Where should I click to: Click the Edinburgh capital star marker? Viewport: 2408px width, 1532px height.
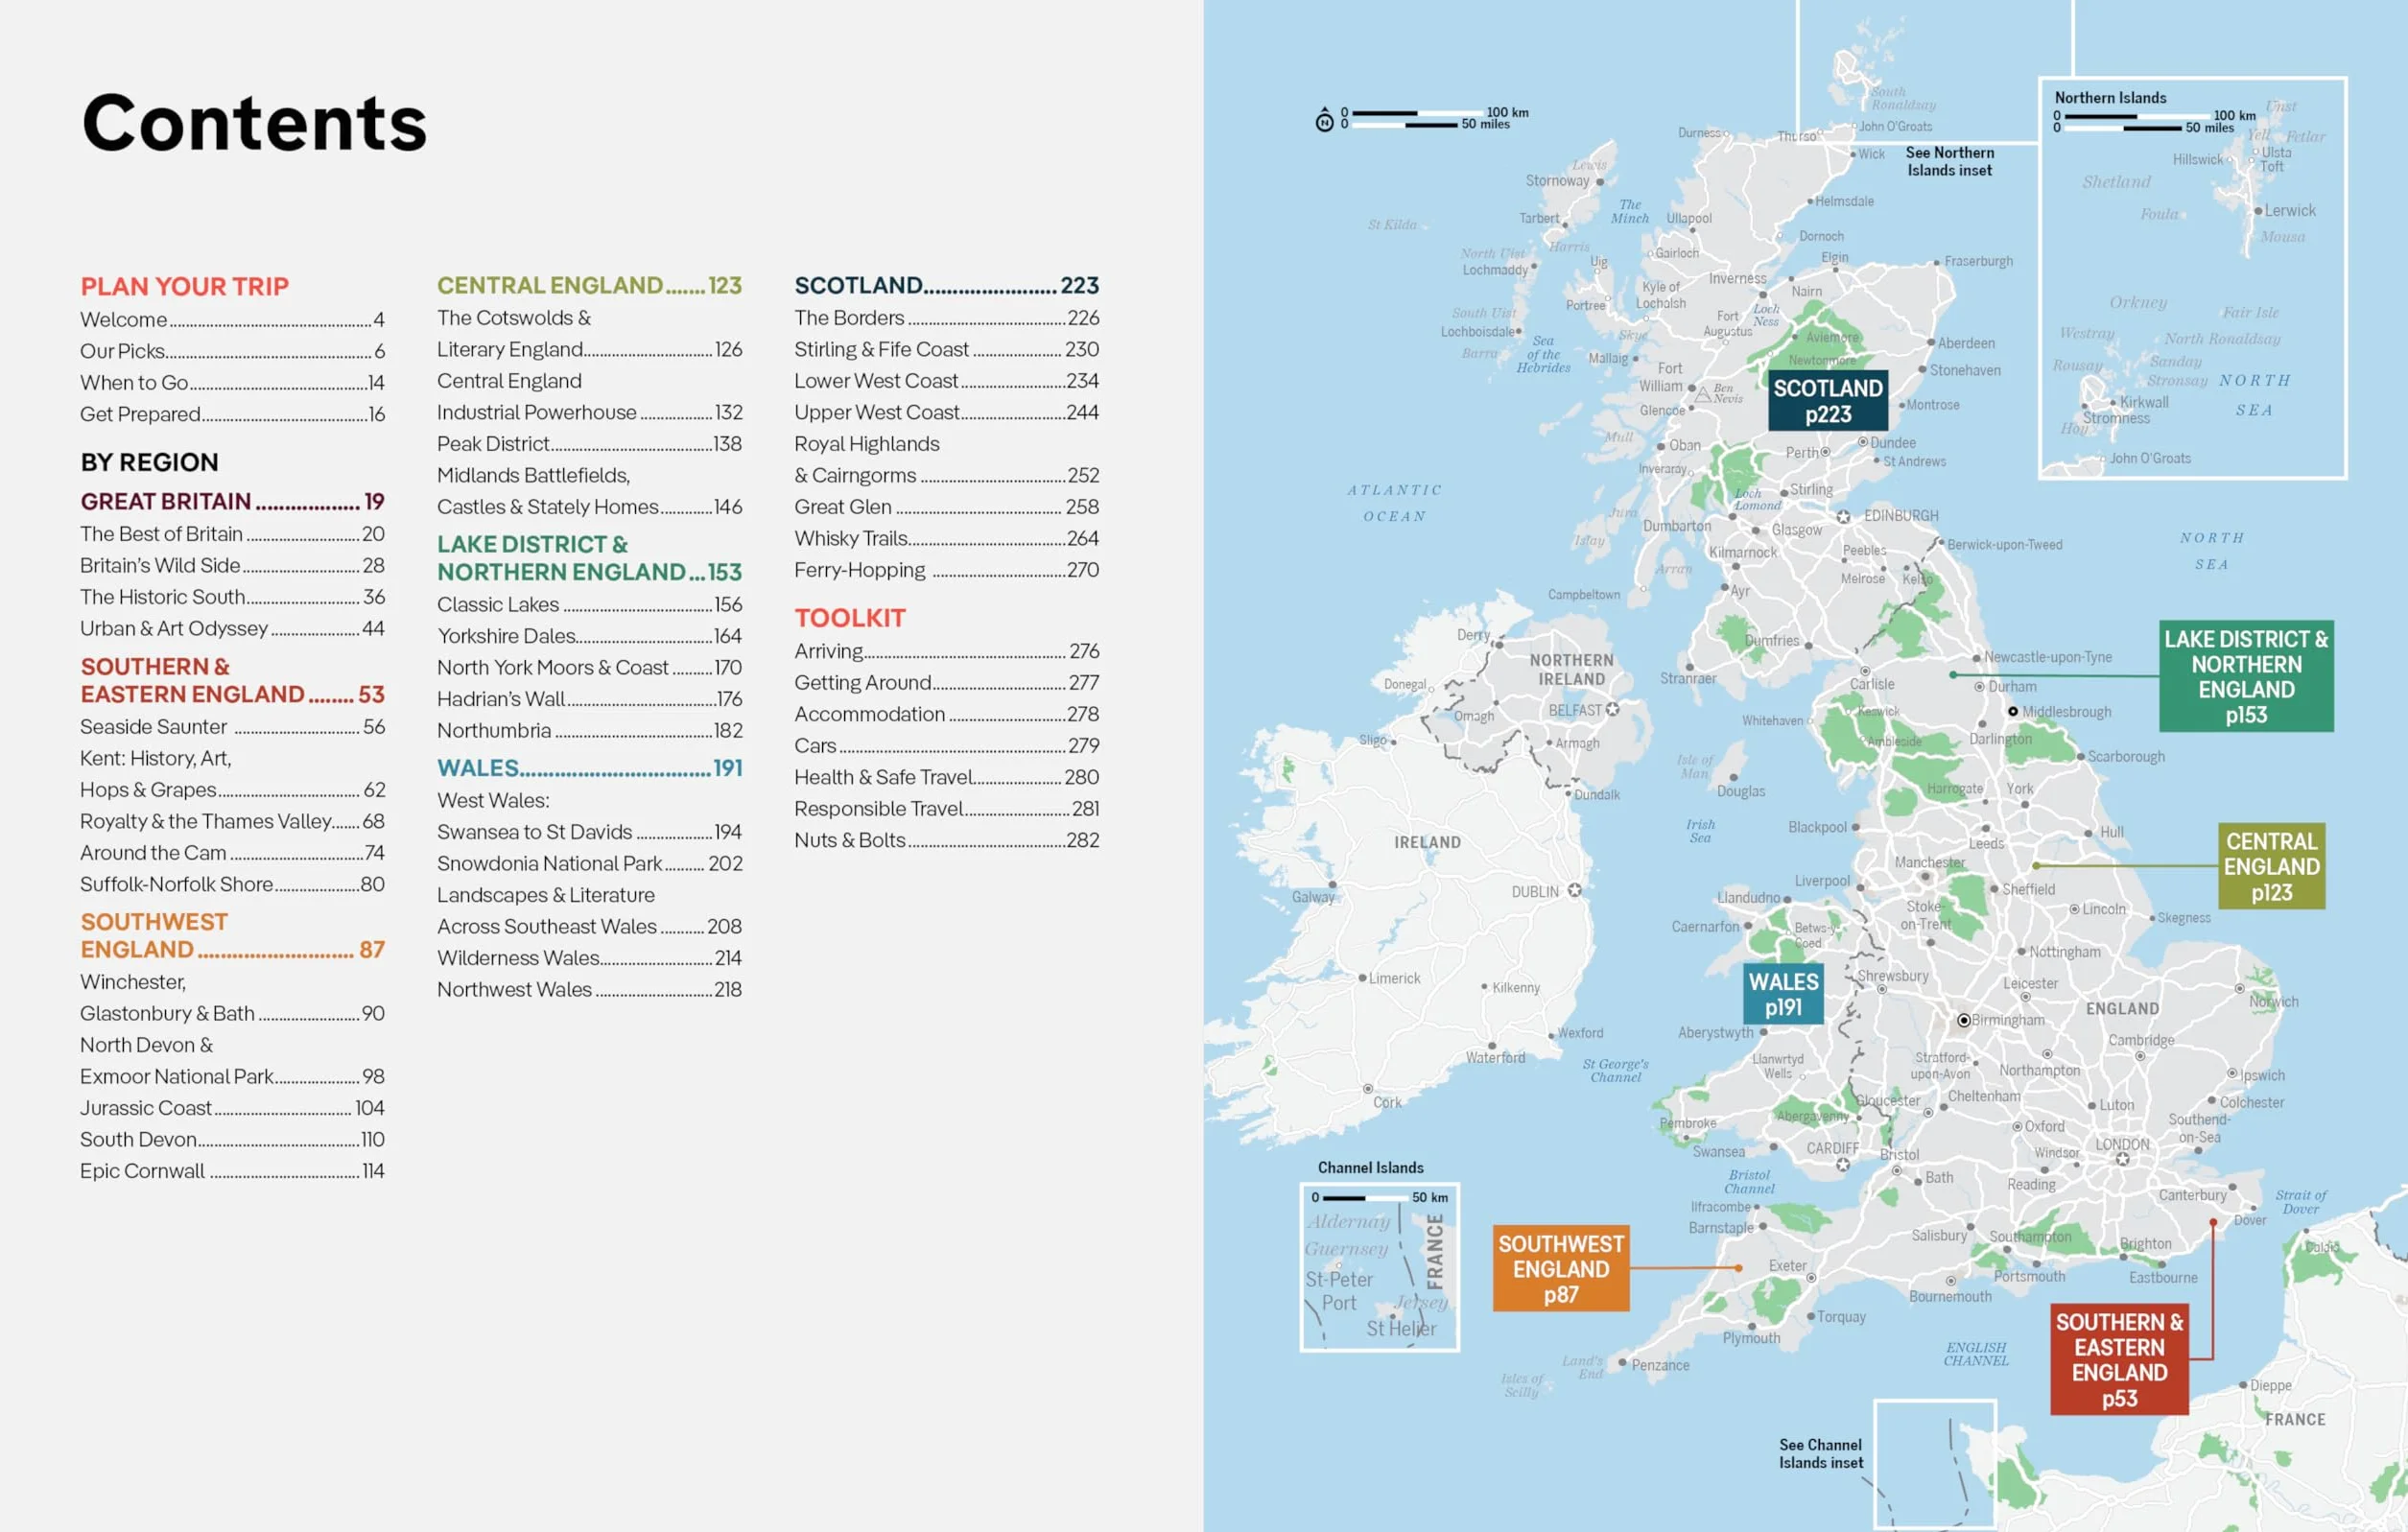click(1843, 517)
